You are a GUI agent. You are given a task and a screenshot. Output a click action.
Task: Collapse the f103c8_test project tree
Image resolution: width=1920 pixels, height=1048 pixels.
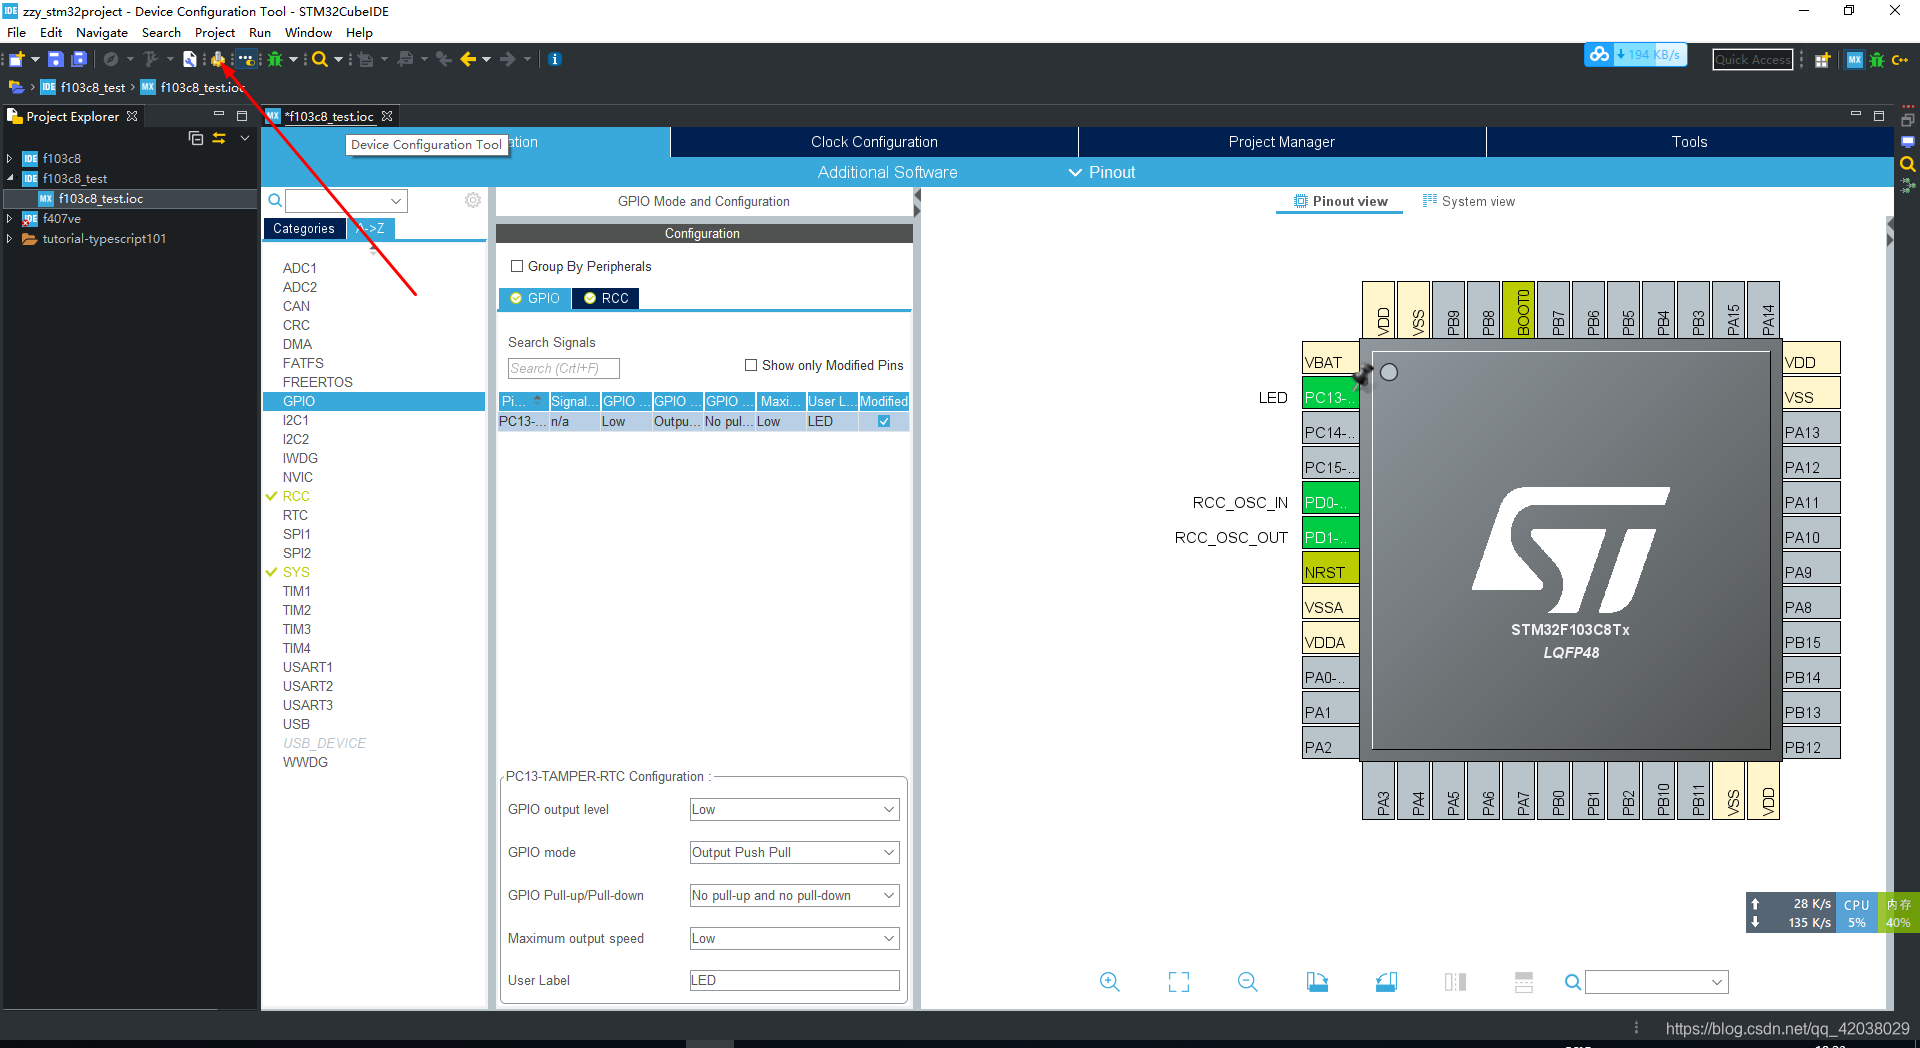click(10, 178)
